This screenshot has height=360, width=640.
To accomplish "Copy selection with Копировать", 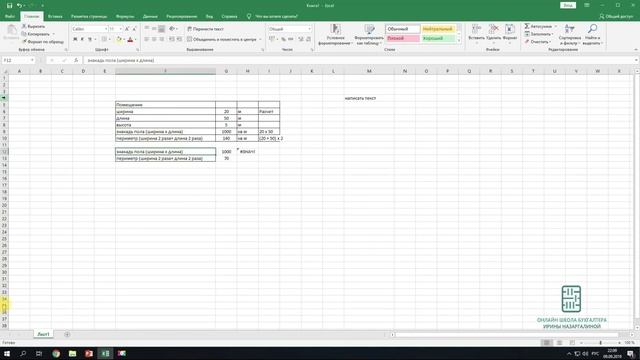I will [36, 34].
